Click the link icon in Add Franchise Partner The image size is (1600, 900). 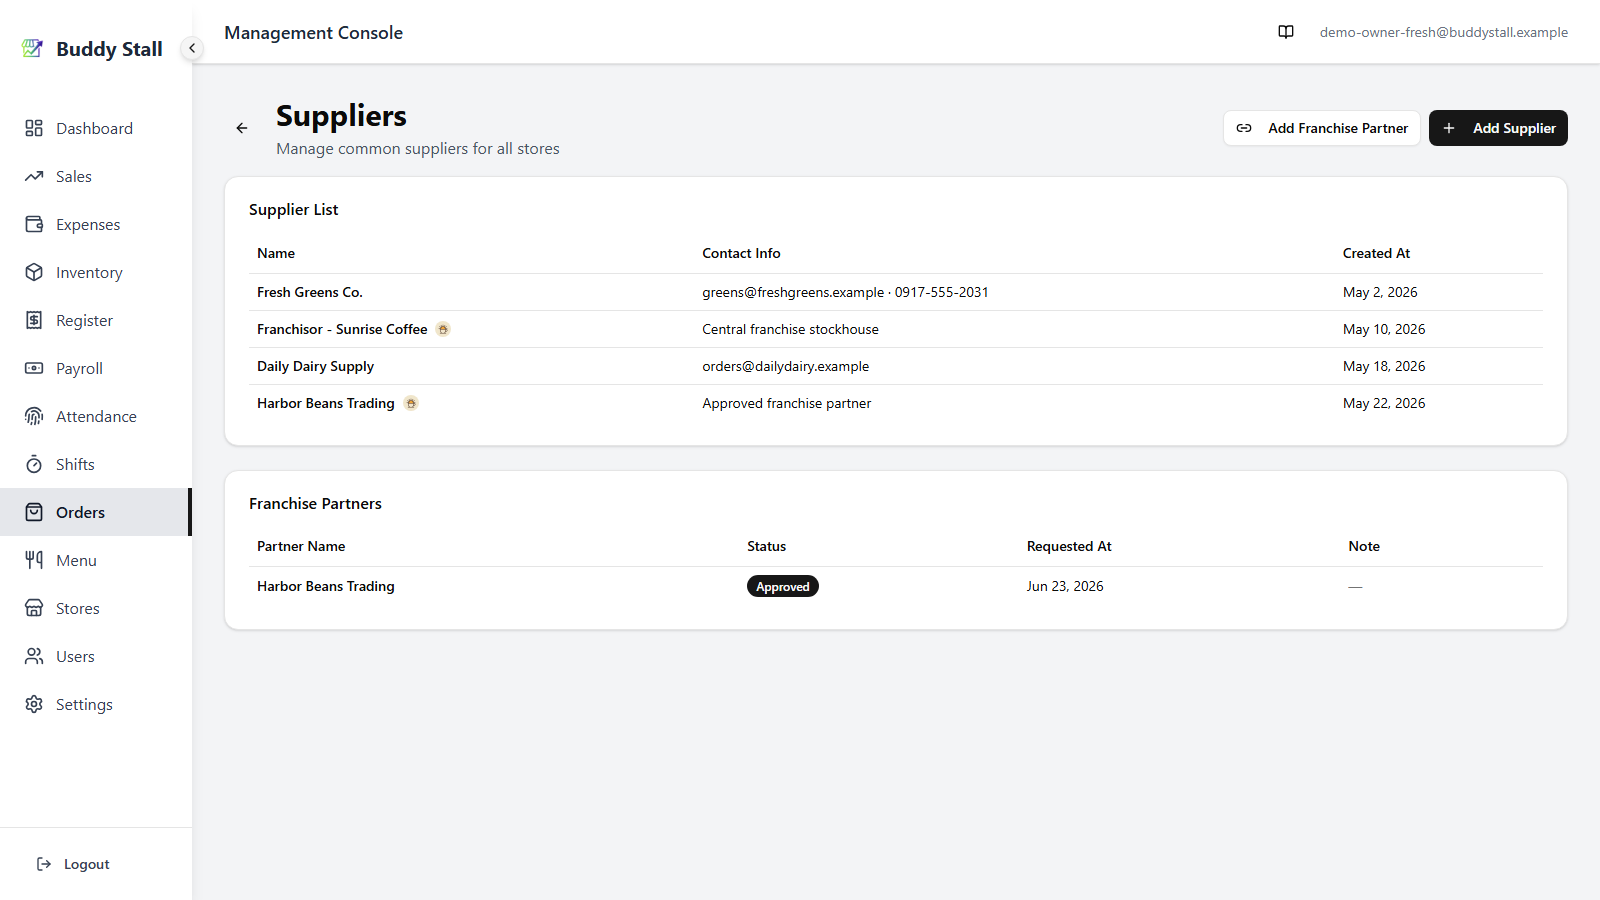point(1244,128)
